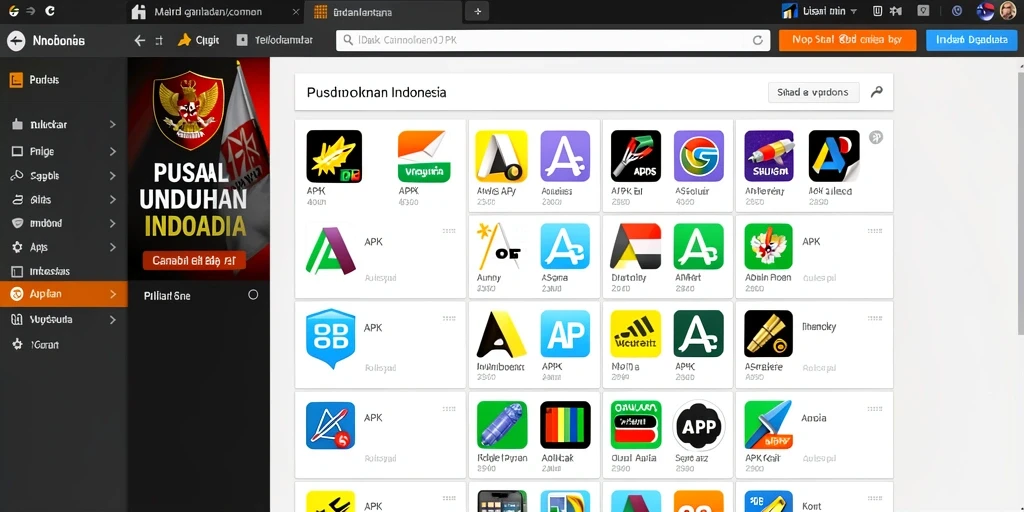Open the purple G icon labeled ASfoluir
This screenshot has height=512, width=1024.
pyautogui.click(x=699, y=156)
